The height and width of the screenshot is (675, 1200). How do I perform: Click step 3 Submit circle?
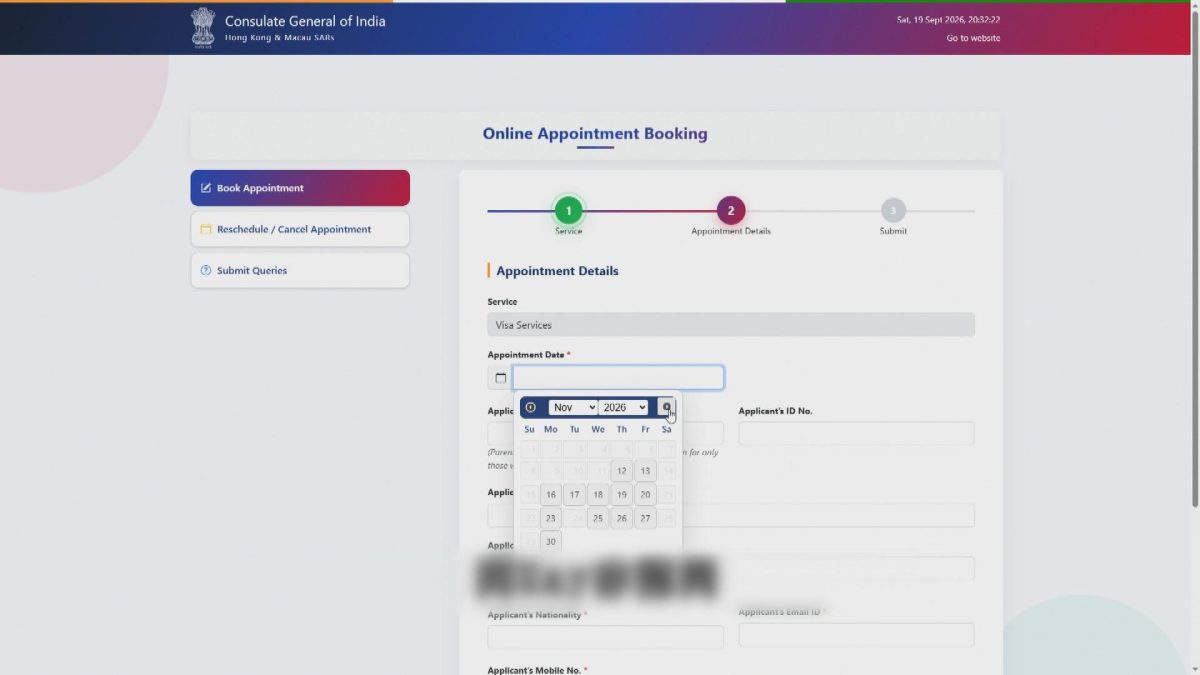pos(893,210)
